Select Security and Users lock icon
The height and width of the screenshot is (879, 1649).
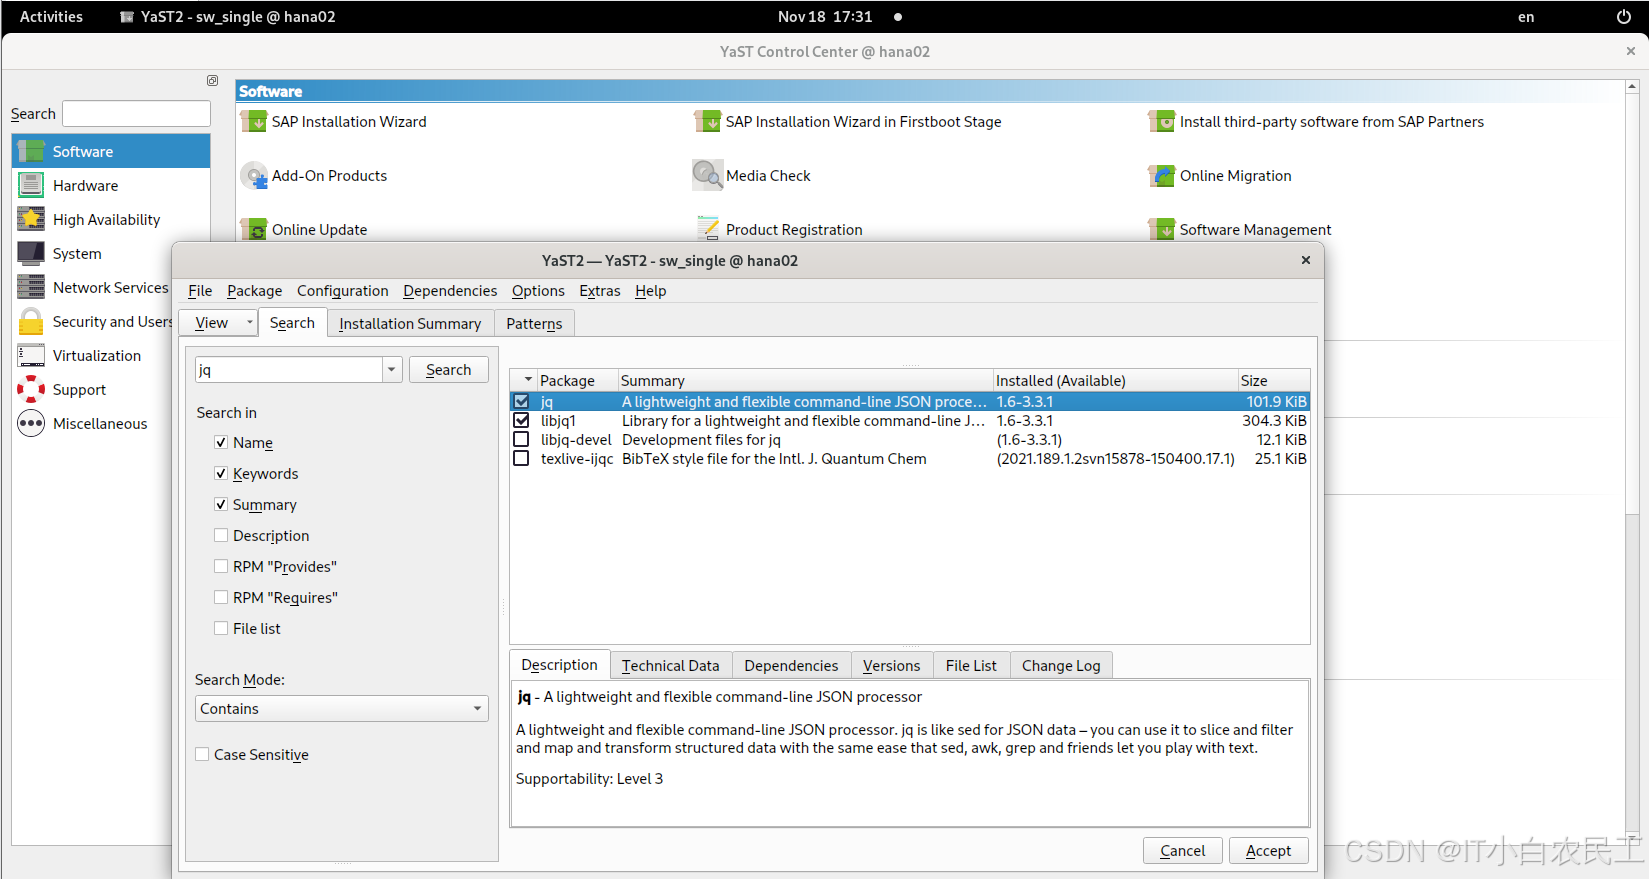click(31, 321)
